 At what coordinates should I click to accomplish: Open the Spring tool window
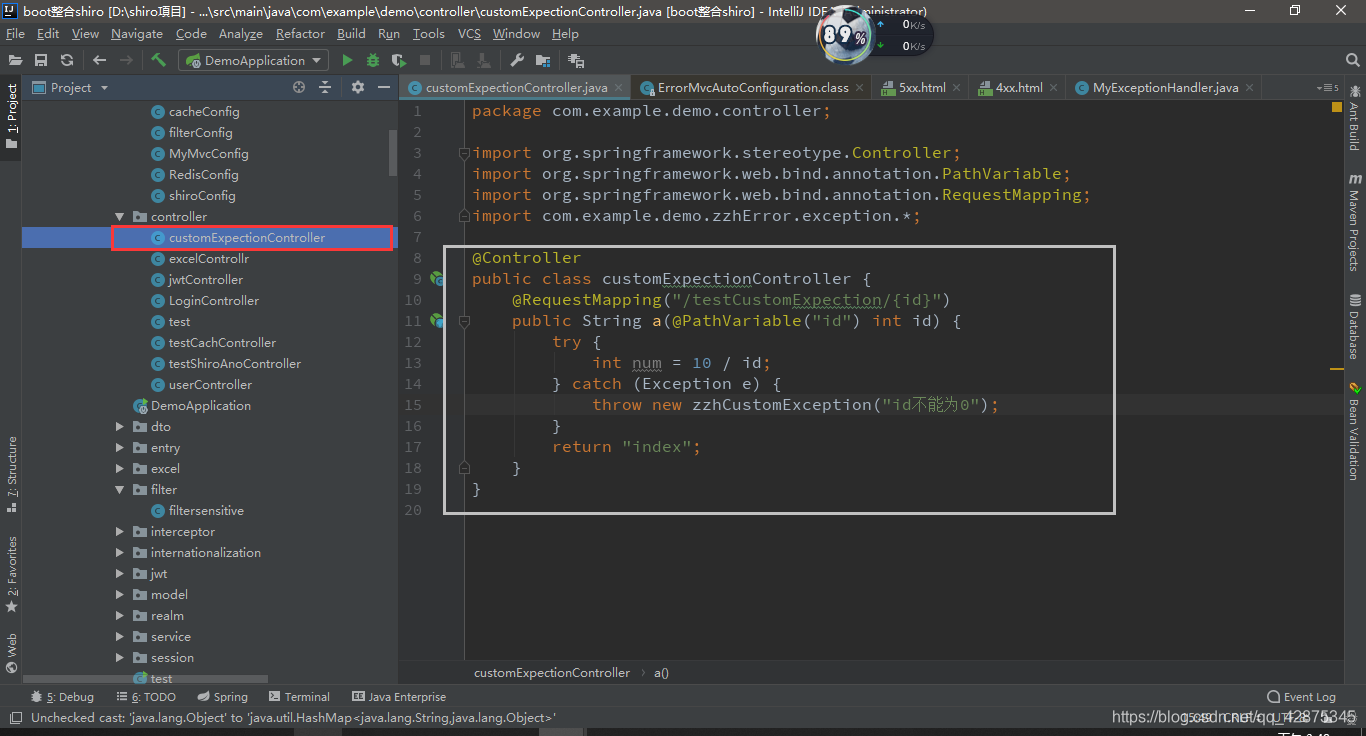[222, 697]
